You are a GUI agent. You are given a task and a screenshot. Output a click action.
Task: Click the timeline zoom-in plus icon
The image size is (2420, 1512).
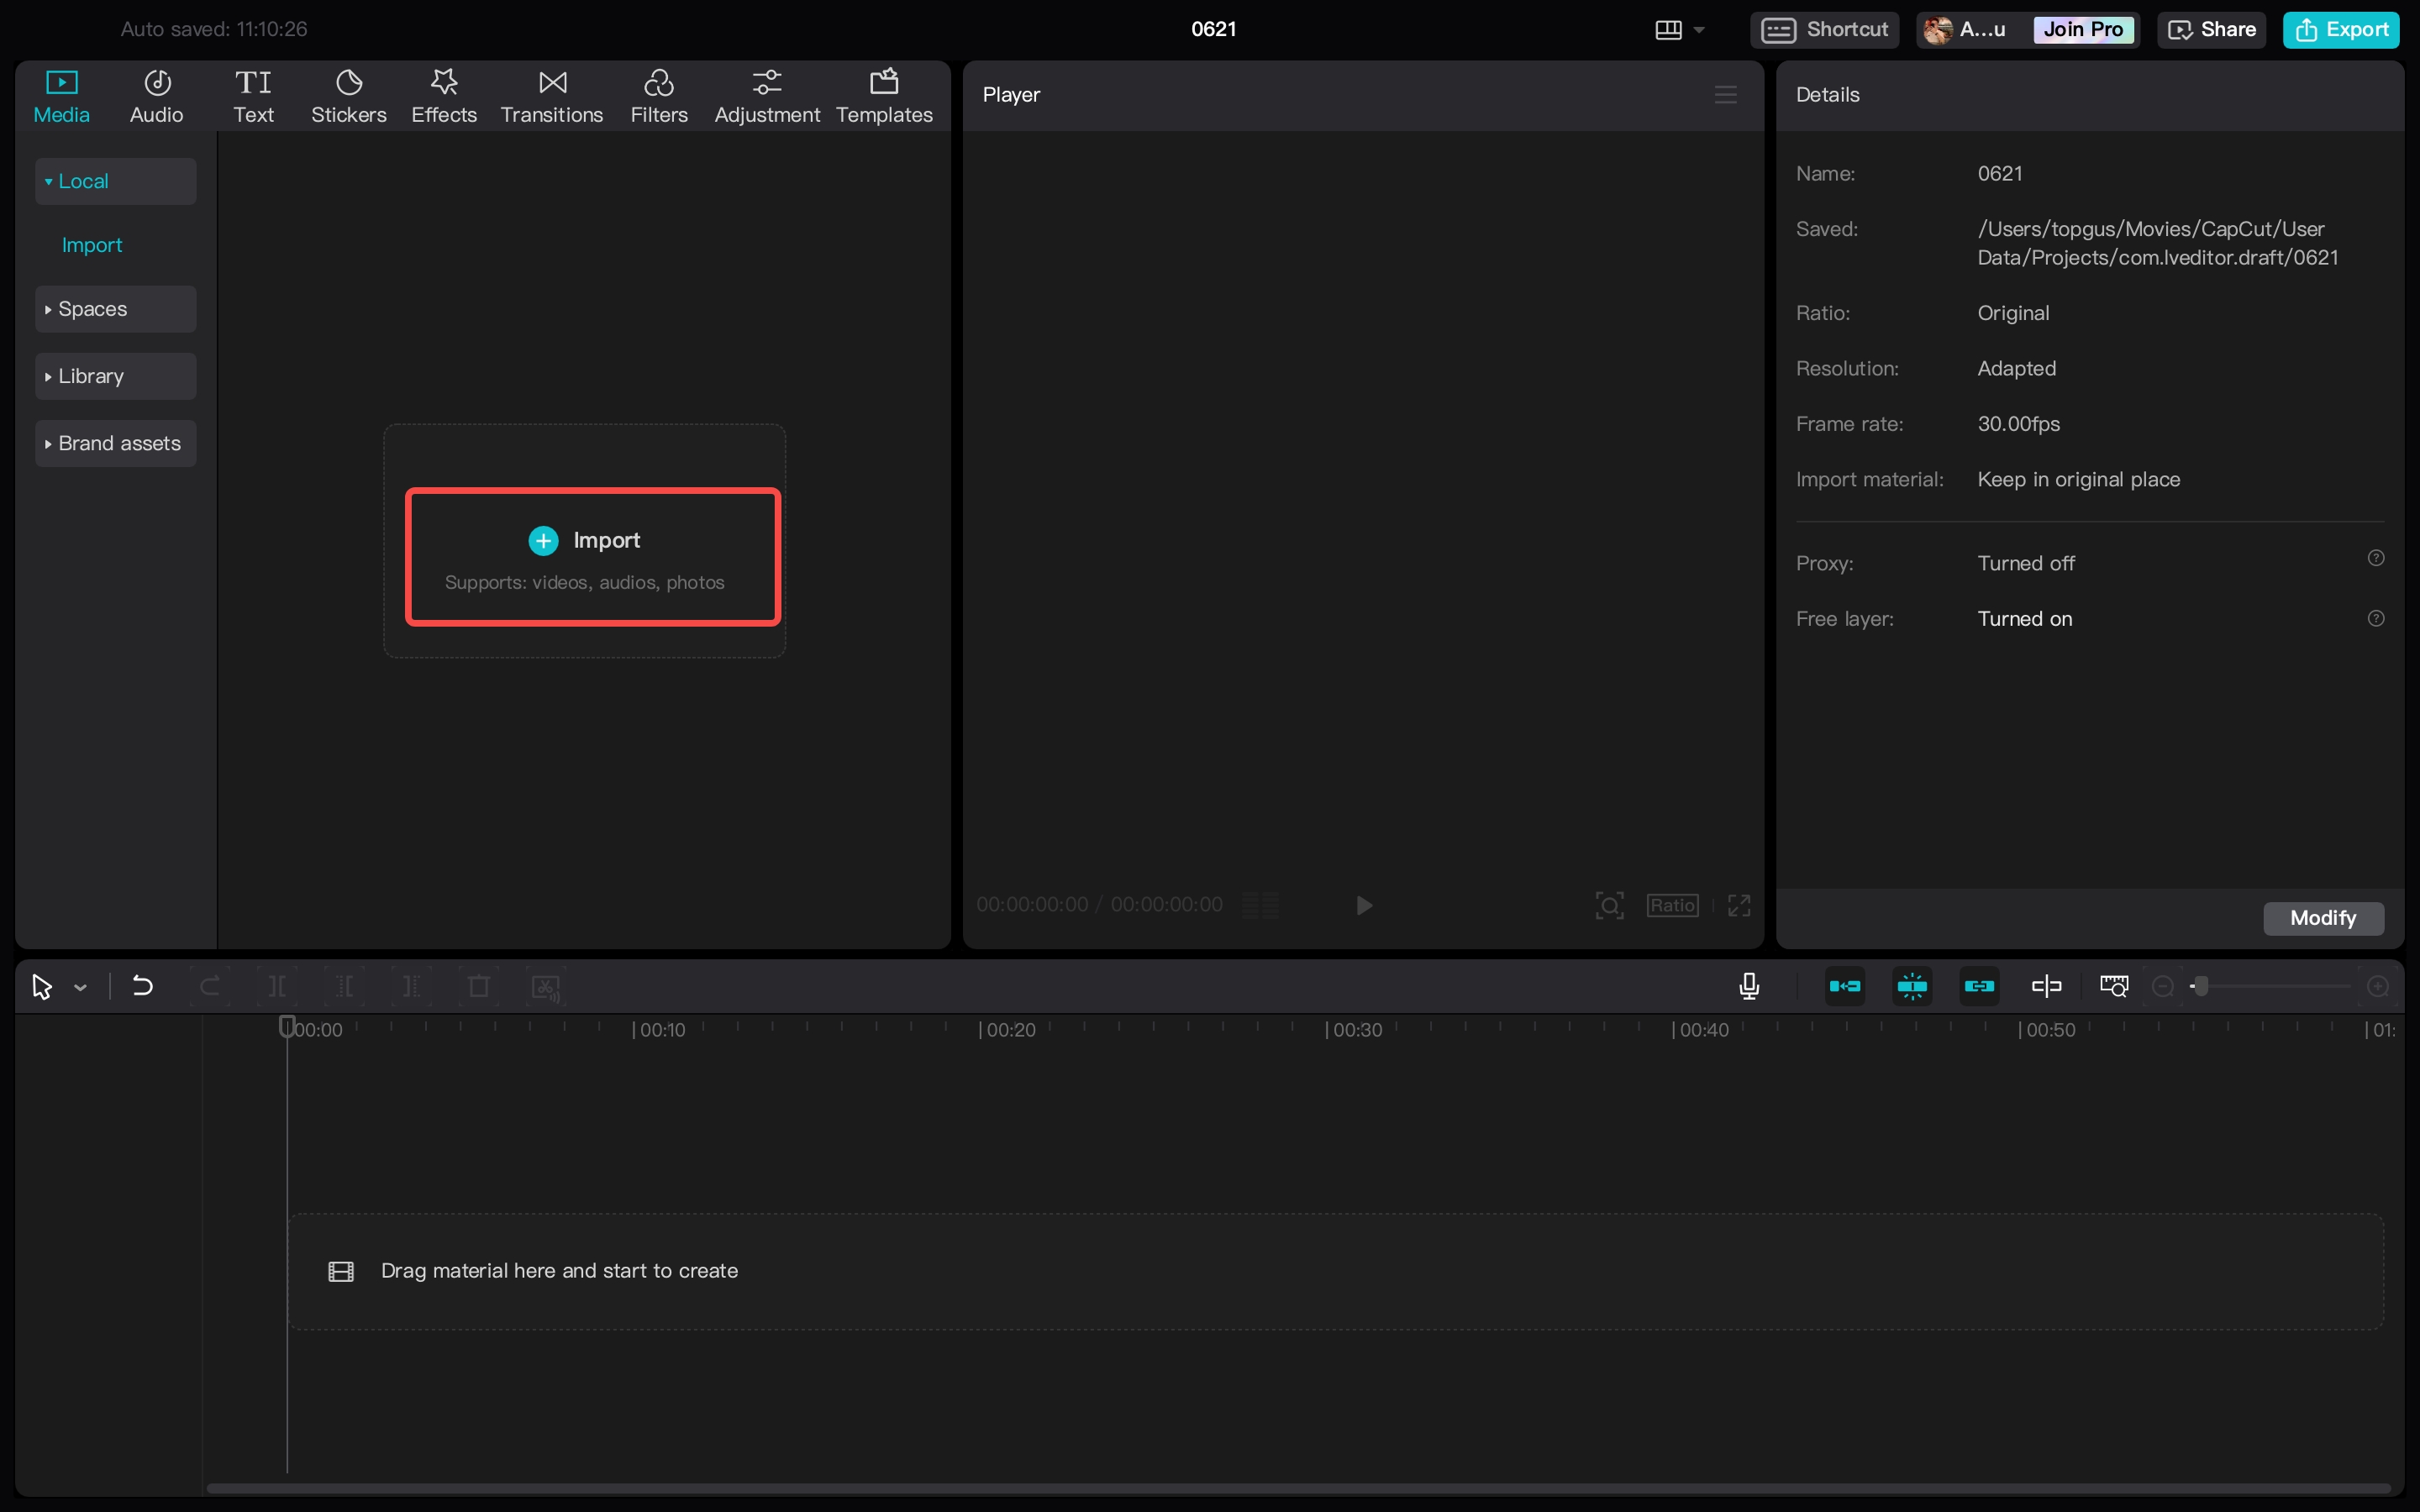coord(2379,986)
